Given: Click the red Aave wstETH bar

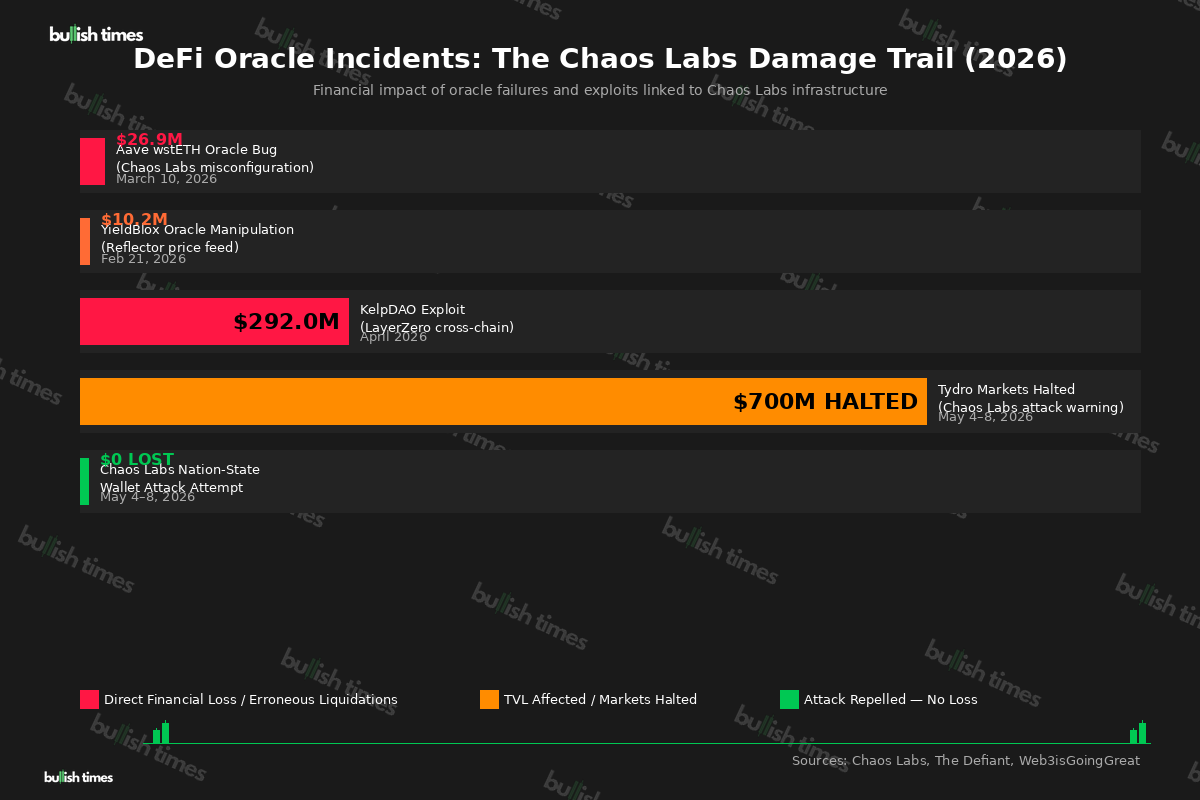Looking at the screenshot, I should [92, 161].
